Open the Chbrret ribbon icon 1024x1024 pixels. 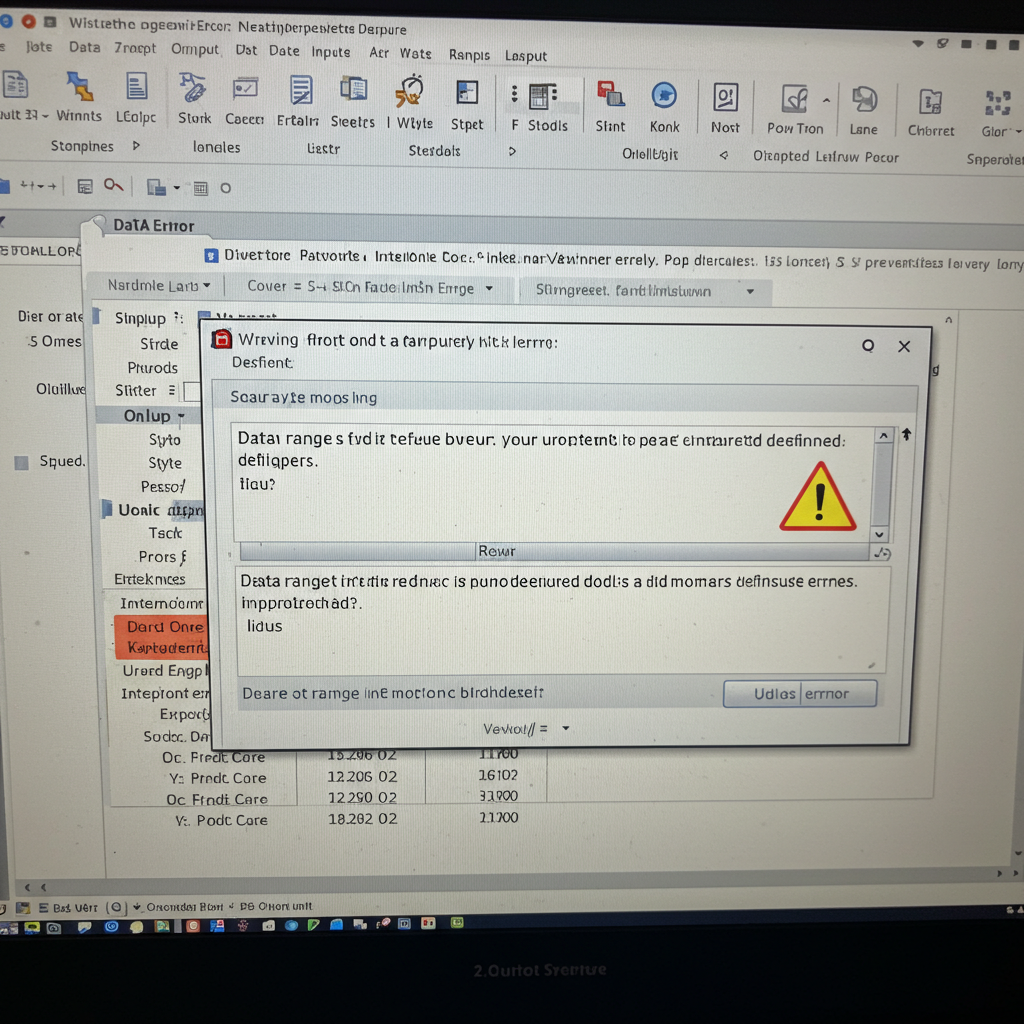click(x=930, y=103)
